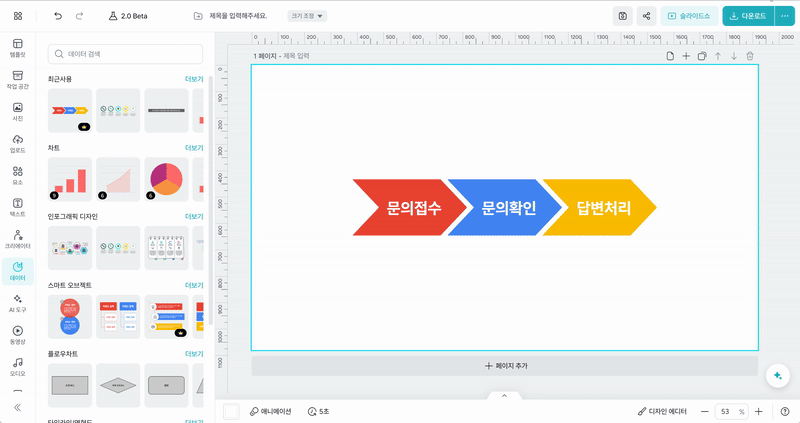Screen dimensions: 800x423
Task: Collapse the left sidebar with double chevron
Action: pyautogui.click(x=17, y=407)
